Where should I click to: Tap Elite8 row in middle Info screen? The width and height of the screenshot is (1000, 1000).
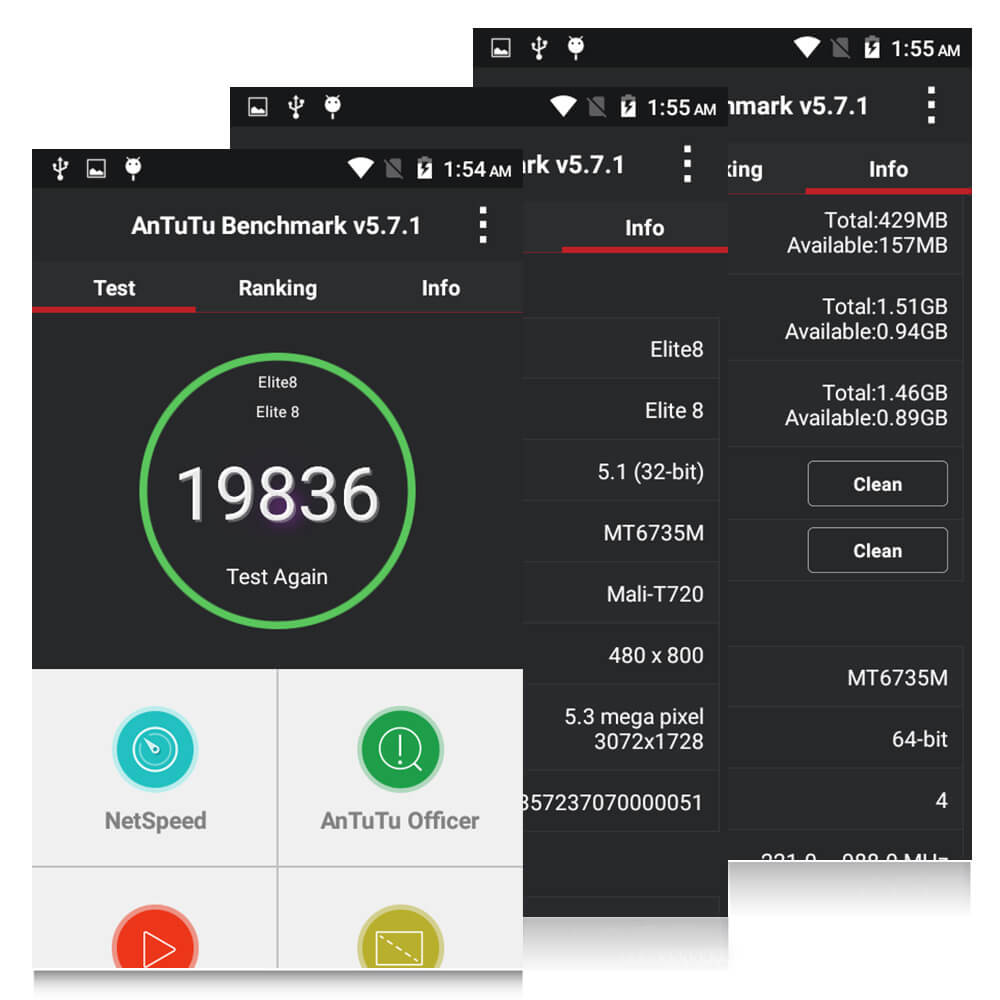621,349
